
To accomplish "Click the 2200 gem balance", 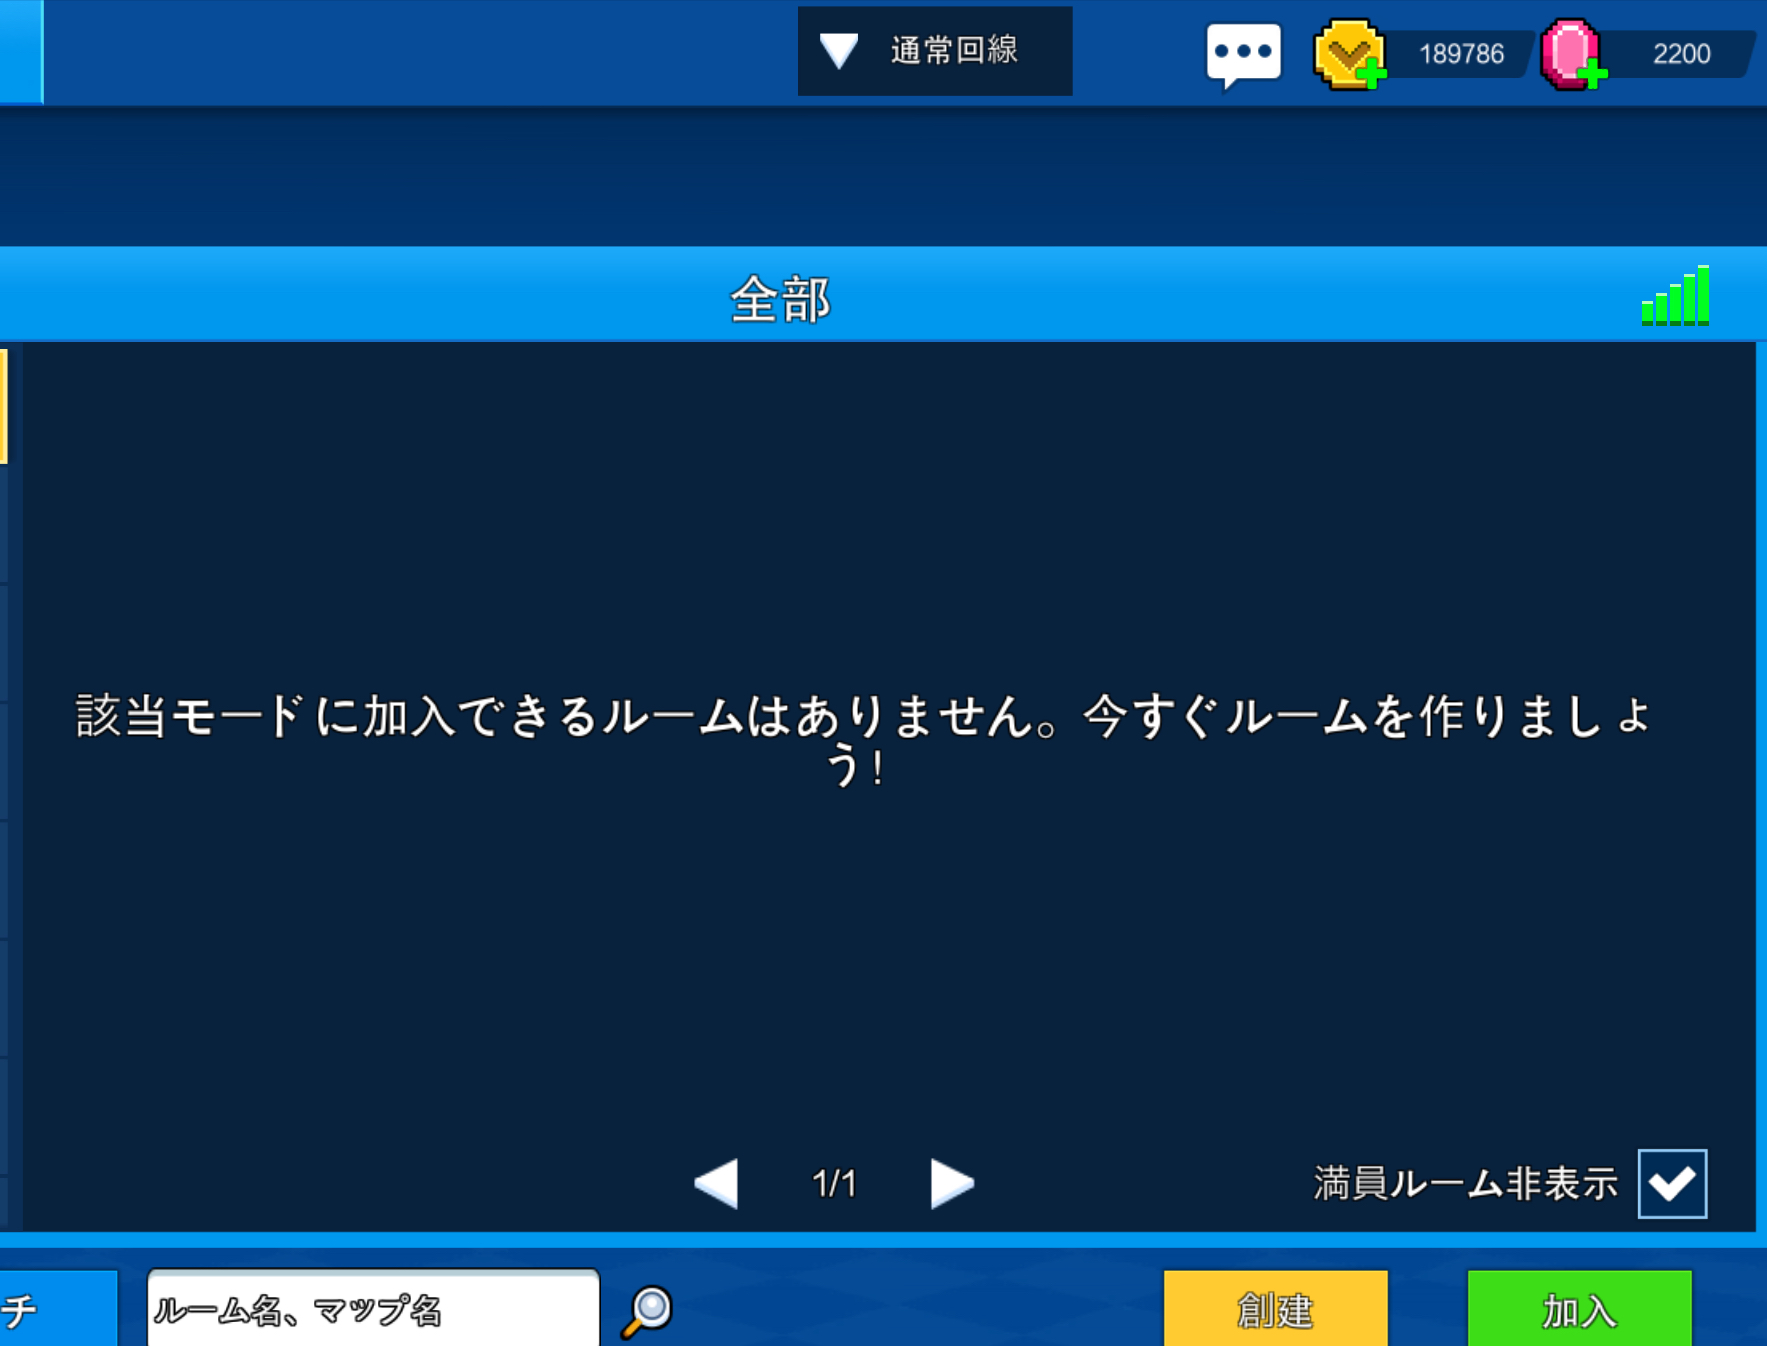I will pyautogui.click(x=1681, y=54).
